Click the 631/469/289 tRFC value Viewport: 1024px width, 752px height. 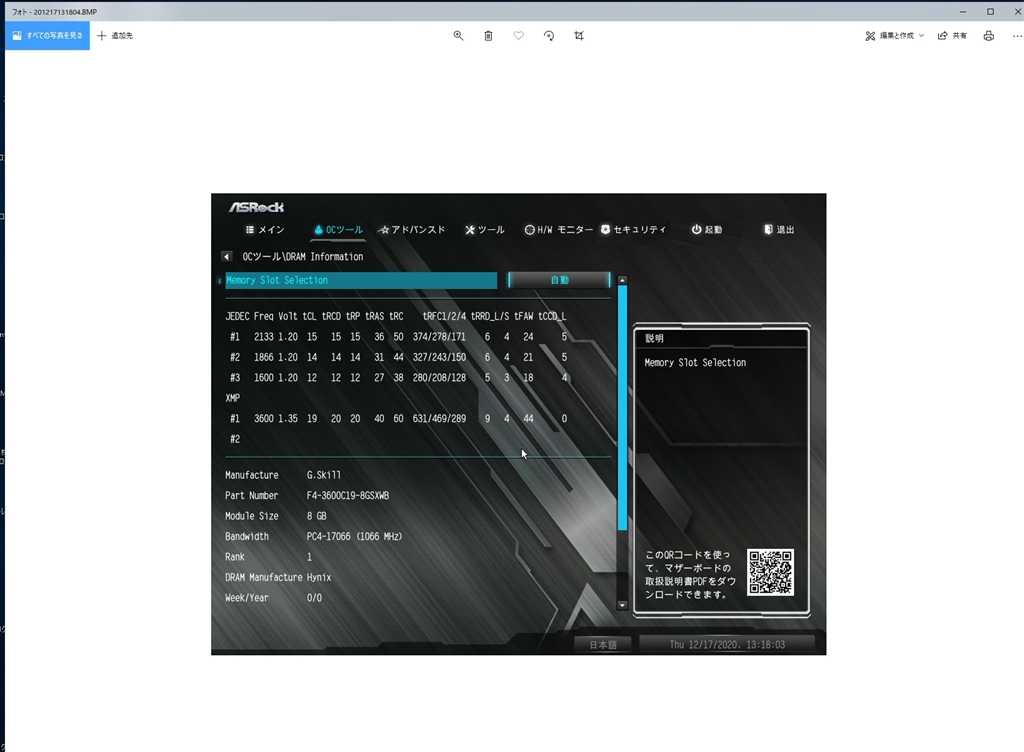[440, 418]
